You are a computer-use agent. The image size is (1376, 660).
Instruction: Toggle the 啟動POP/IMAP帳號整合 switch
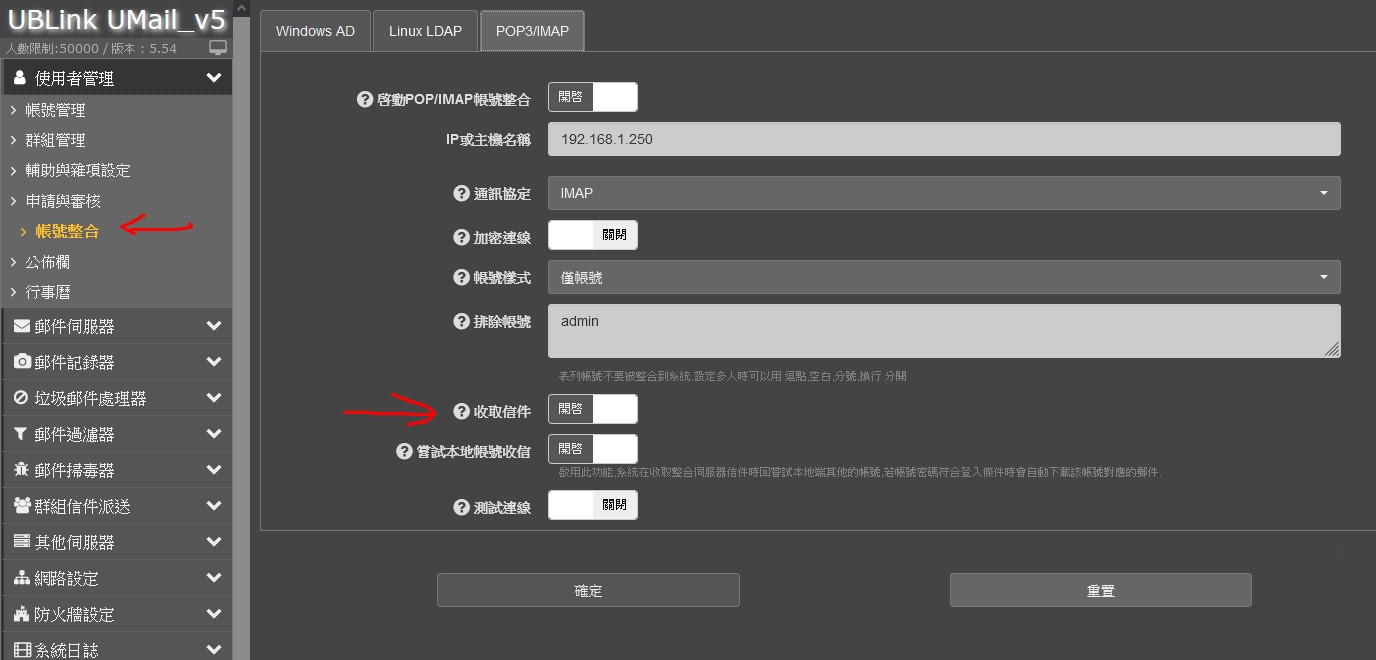pos(592,97)
